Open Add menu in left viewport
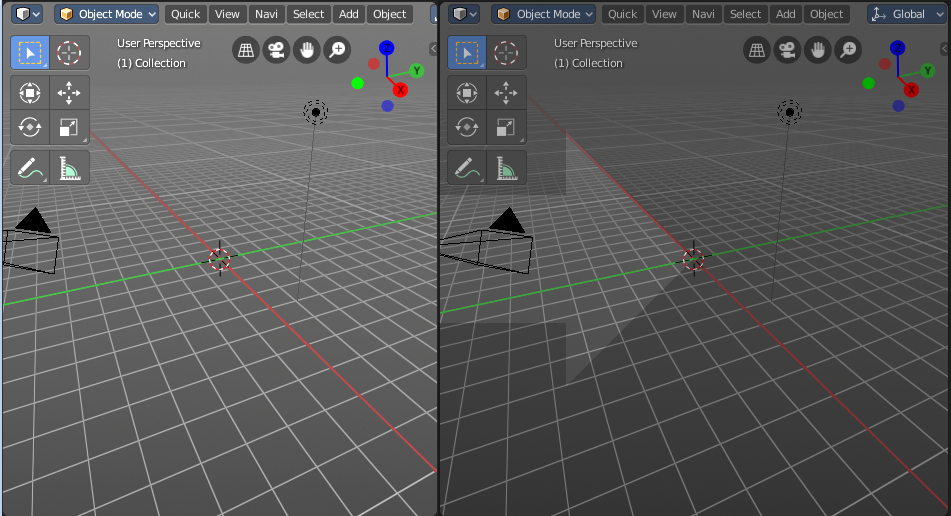 pyautogui.click(x=349, y=14)
